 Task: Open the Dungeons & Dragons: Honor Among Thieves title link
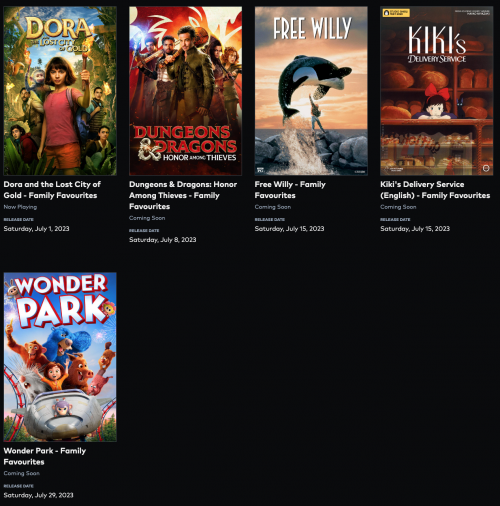click(x=183, y=195)
